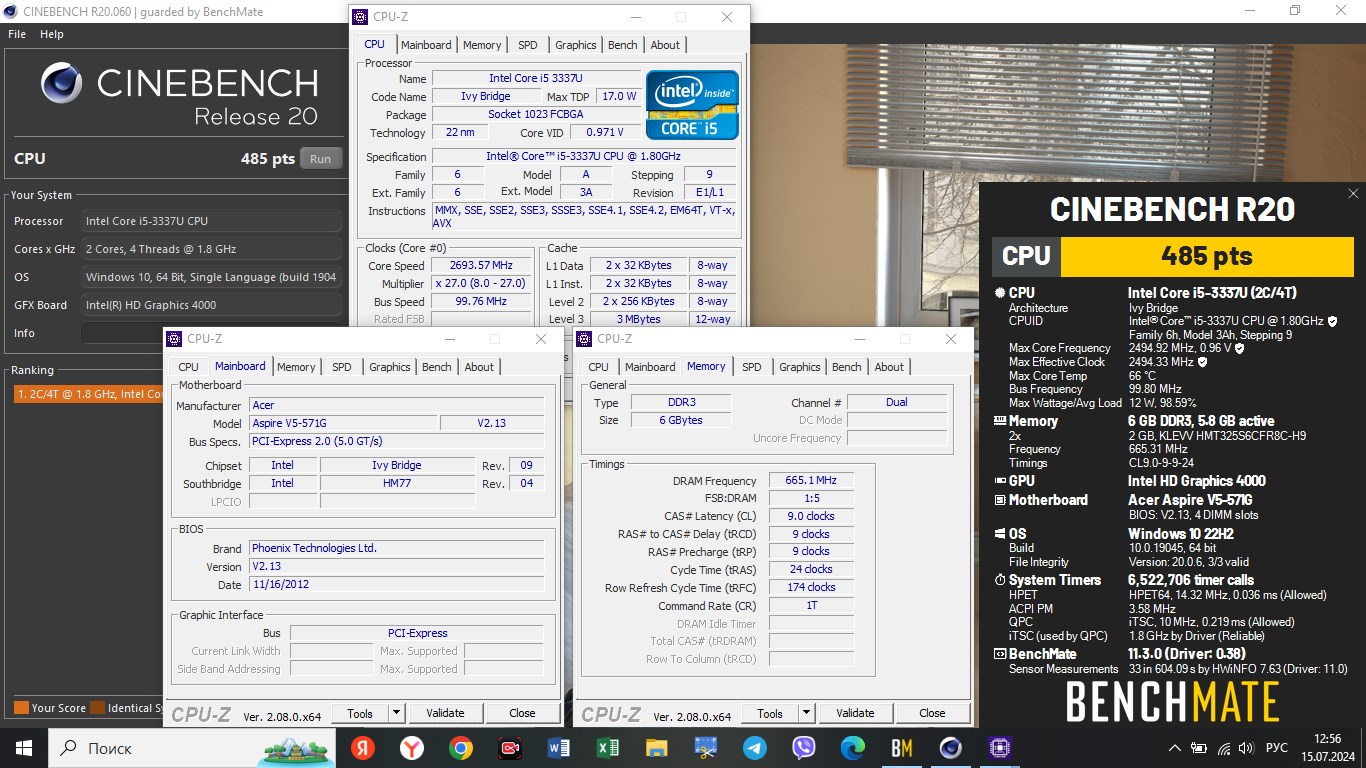
Task: Click the Intel Core i5 logo in CPU-Z
Action: click(692, 104)
